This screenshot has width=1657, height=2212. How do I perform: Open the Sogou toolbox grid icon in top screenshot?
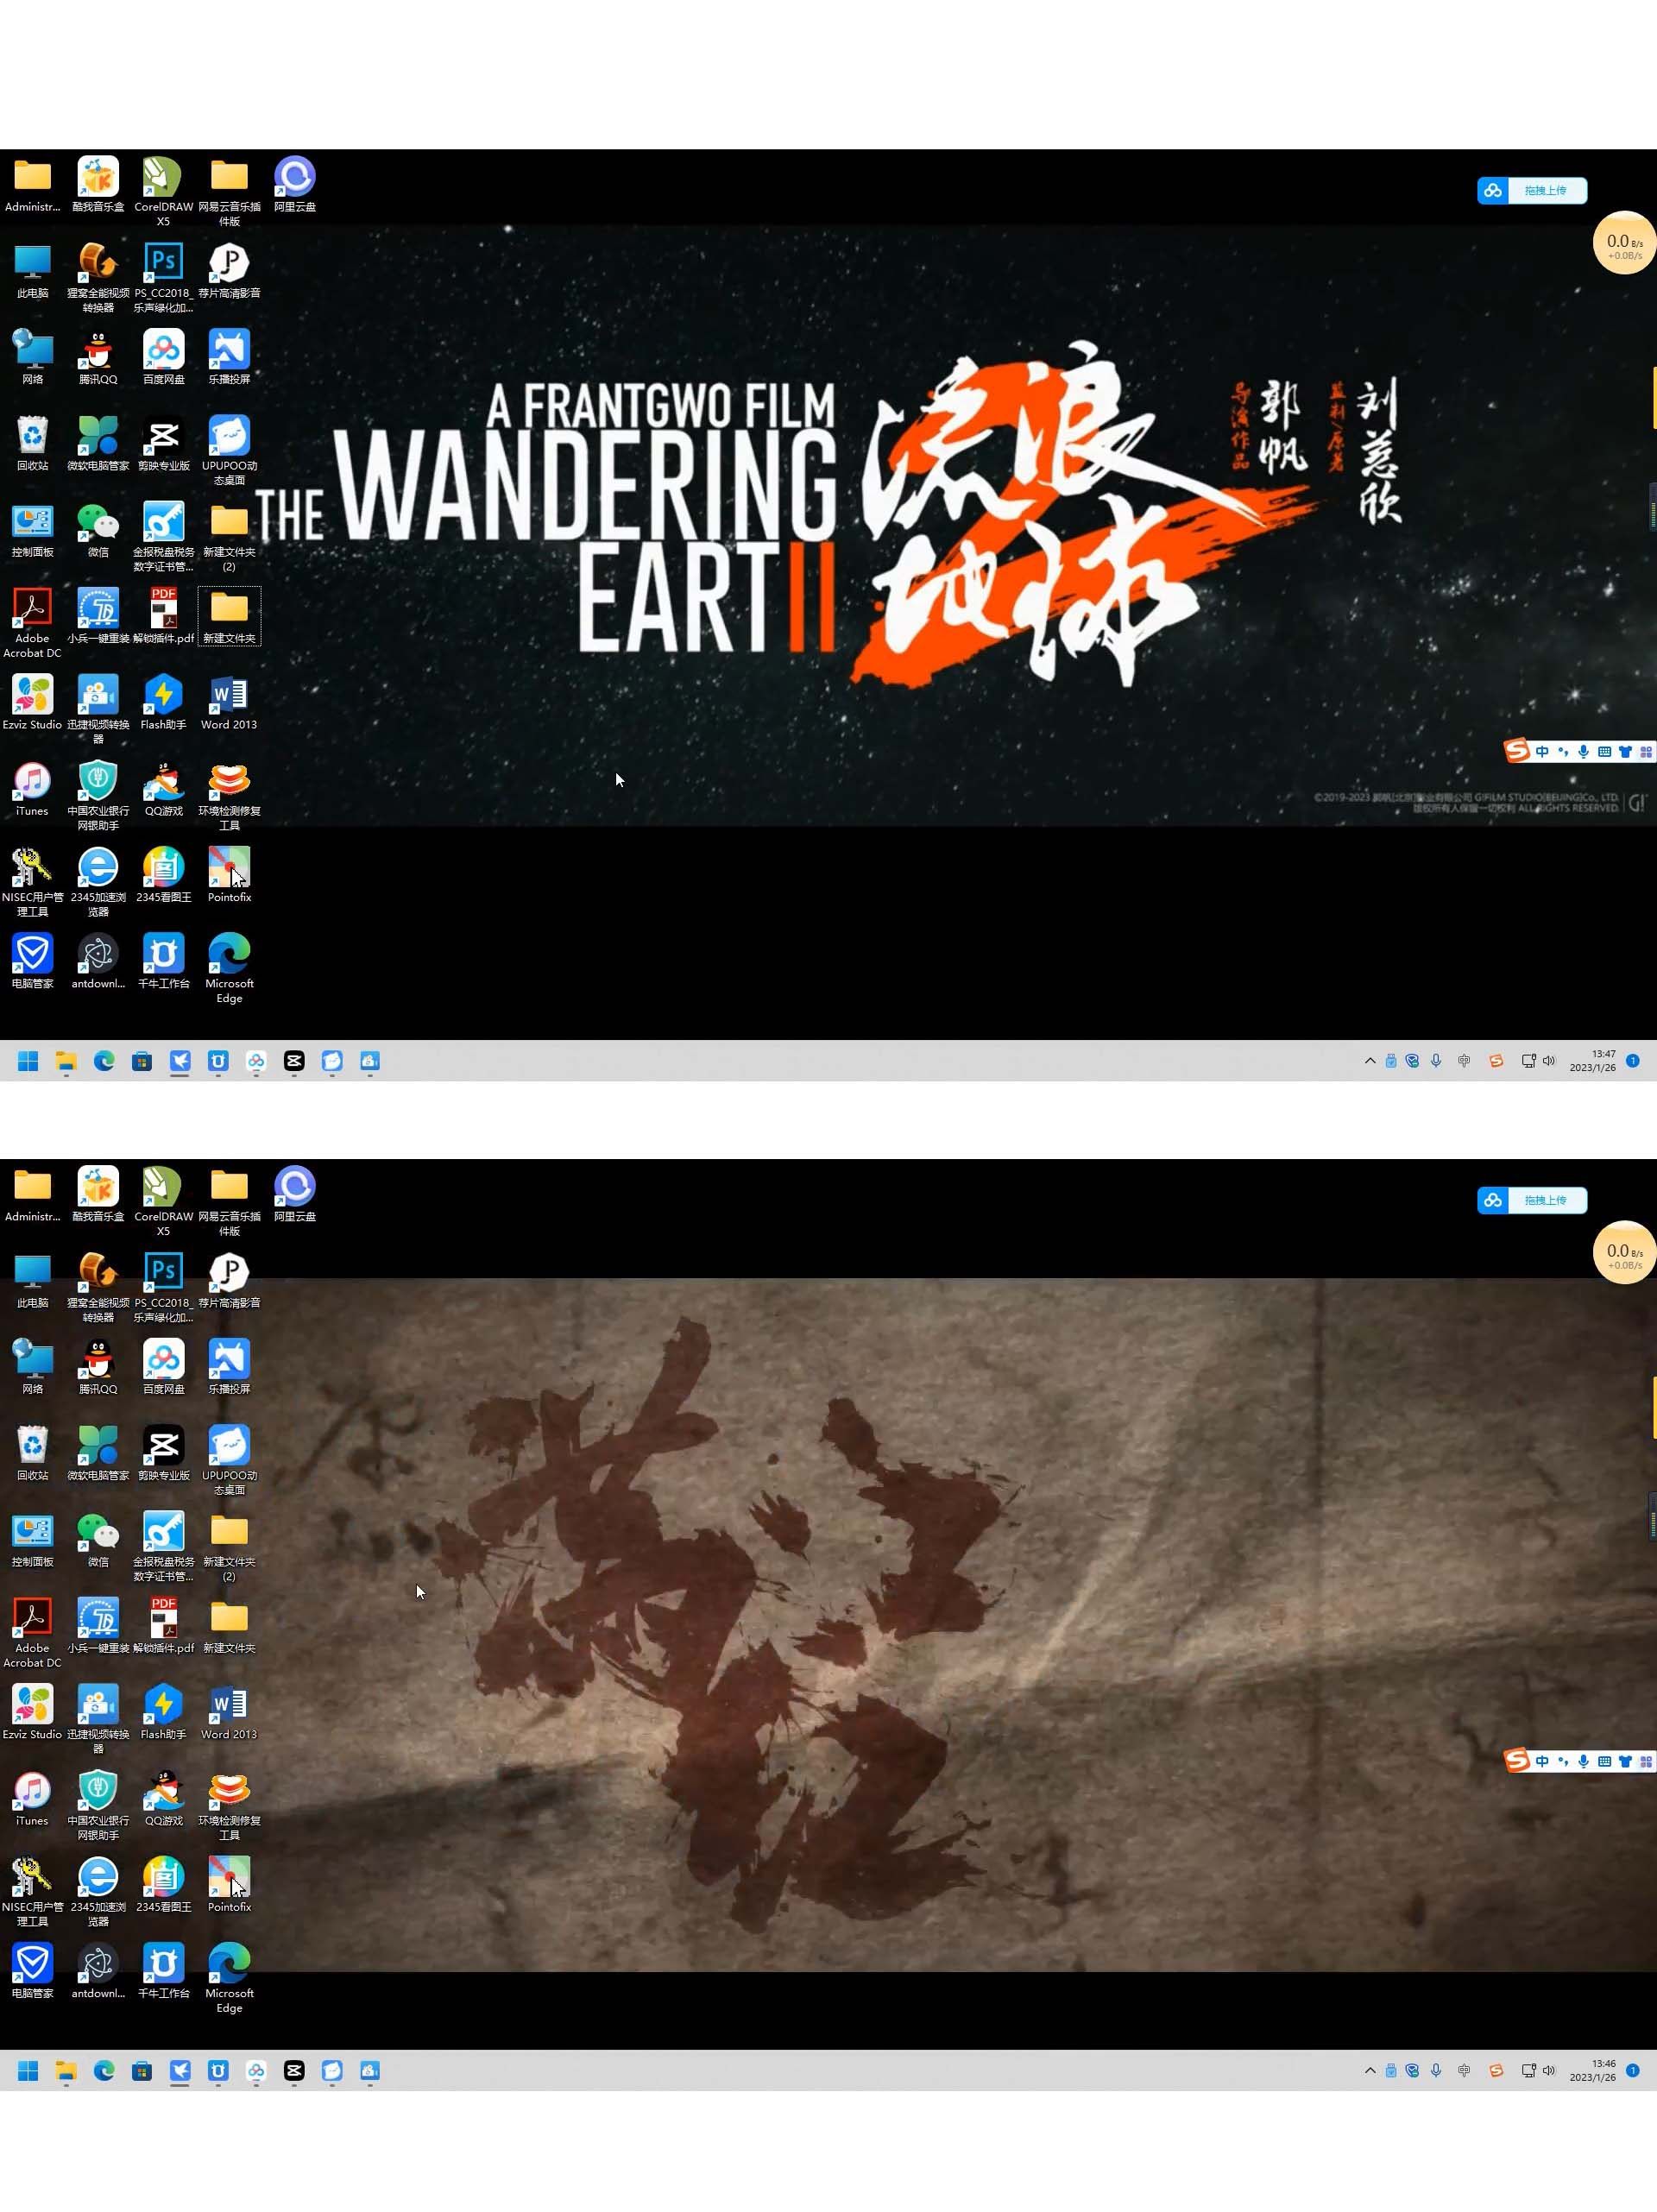(x=1646, y=751)
